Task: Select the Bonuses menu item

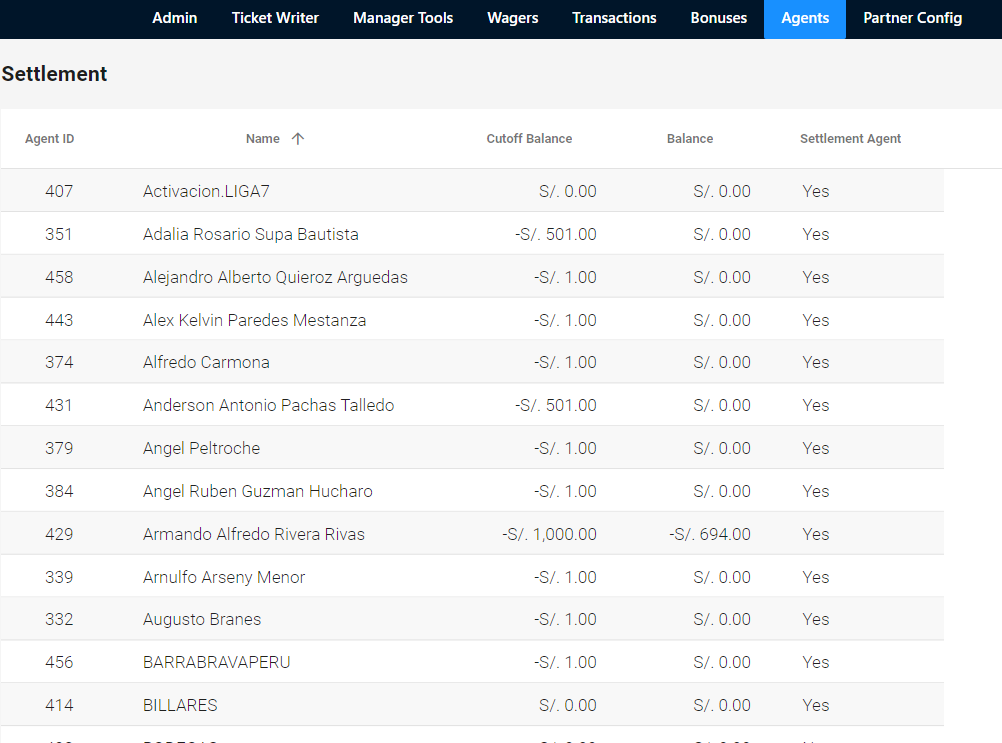Action: tap(719, 18)
